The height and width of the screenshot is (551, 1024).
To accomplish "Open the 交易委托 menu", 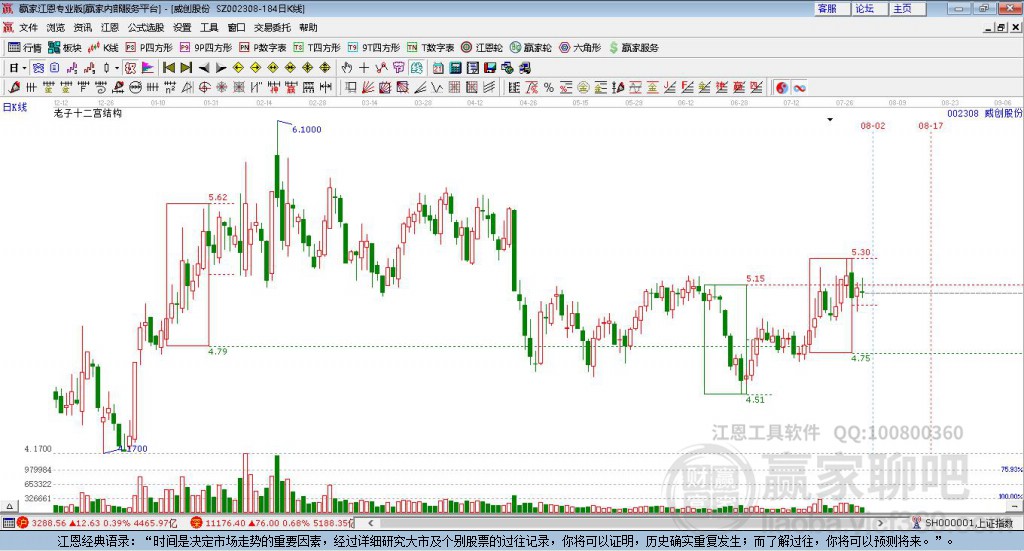I will click(272, 27).
